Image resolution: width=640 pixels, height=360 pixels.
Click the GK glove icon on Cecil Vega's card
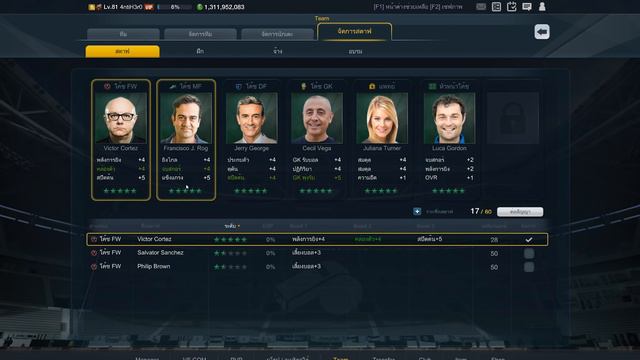(303, 86)
